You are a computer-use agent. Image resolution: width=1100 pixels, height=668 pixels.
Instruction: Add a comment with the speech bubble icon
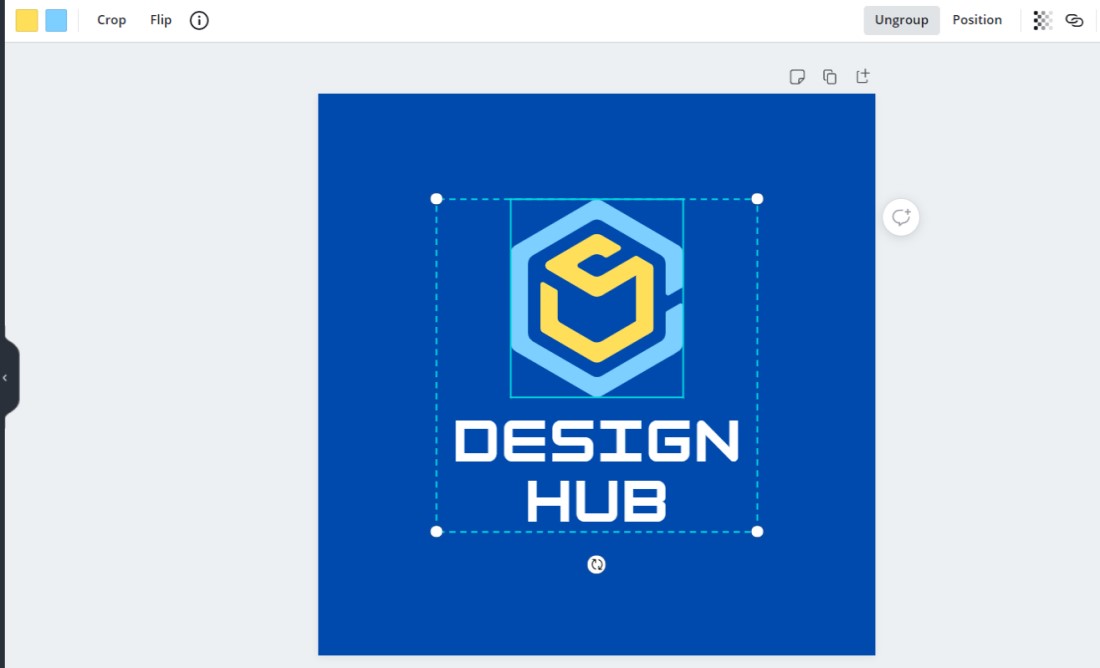[x=901, y=218]
